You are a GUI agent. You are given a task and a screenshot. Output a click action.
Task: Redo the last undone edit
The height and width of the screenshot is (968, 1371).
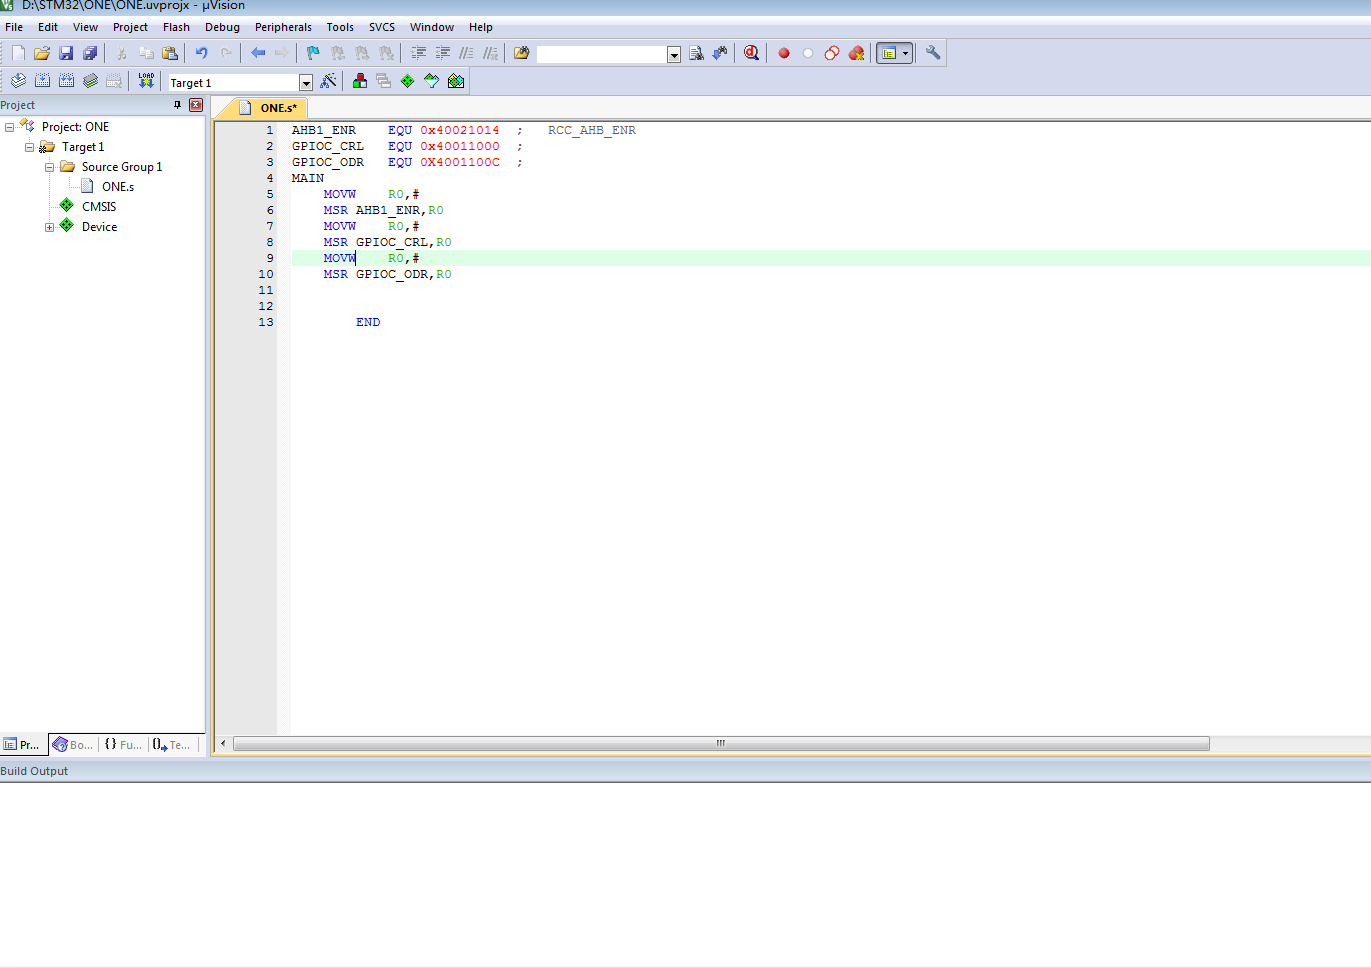(x=226, y=53)
